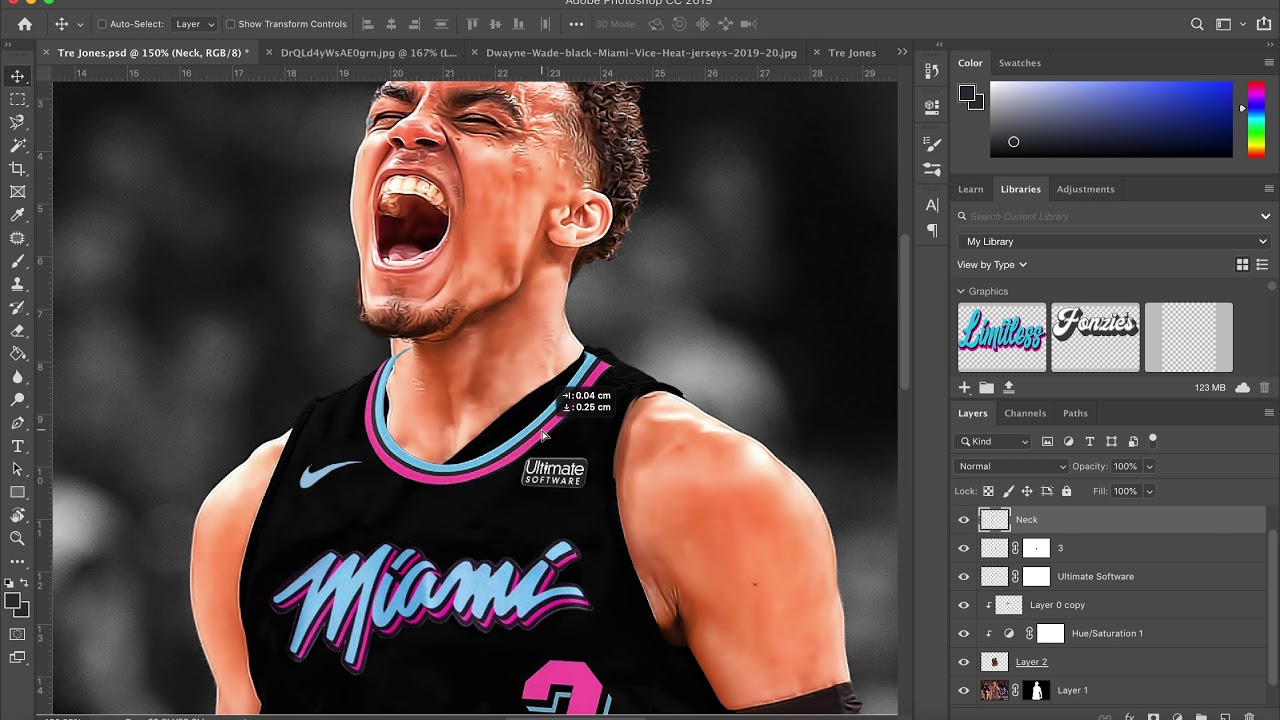Select the Dodge tool
Image resolution: width=1280 pixels, height=720 pixels.
click(x=17, y=400)
